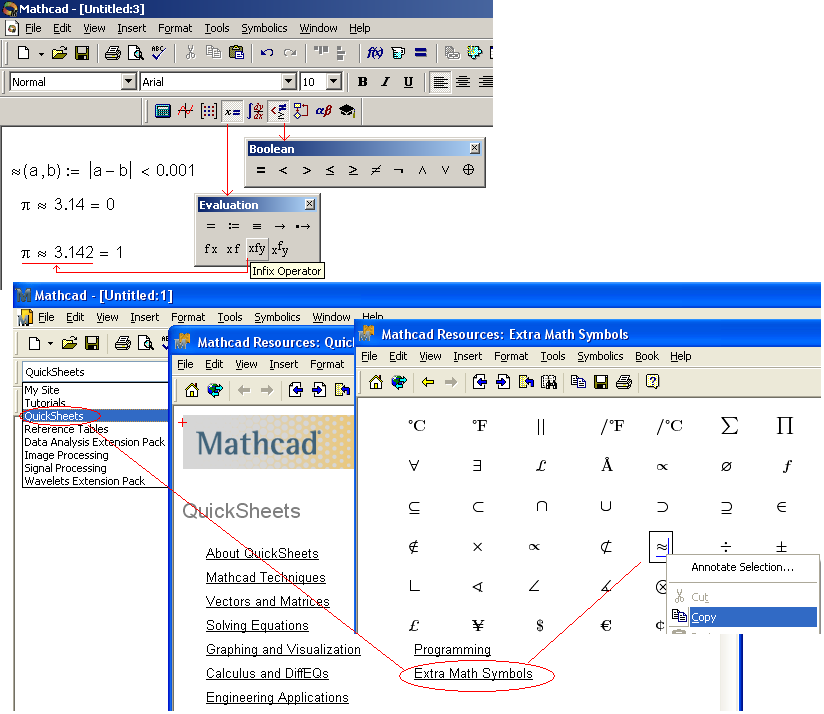The height and width of the screenshot is (714, 824).
Task: Click the QuickSheets resource combo field
Action: tap(95, 372)
